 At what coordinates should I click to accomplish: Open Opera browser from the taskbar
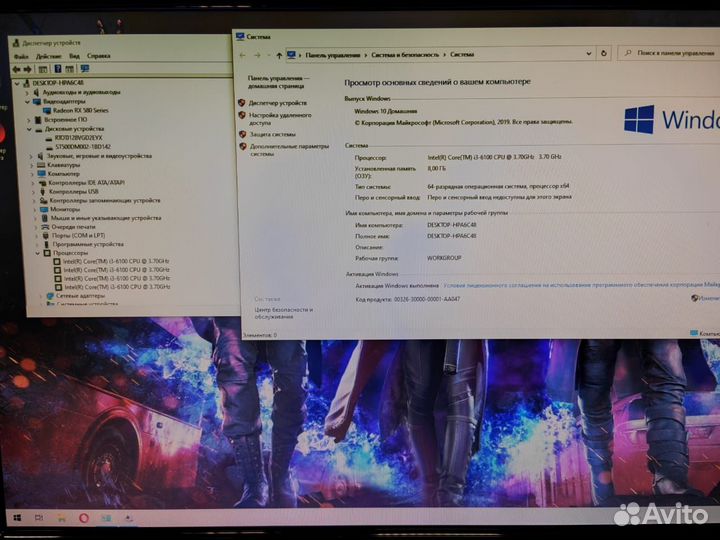tap(84, 518)
